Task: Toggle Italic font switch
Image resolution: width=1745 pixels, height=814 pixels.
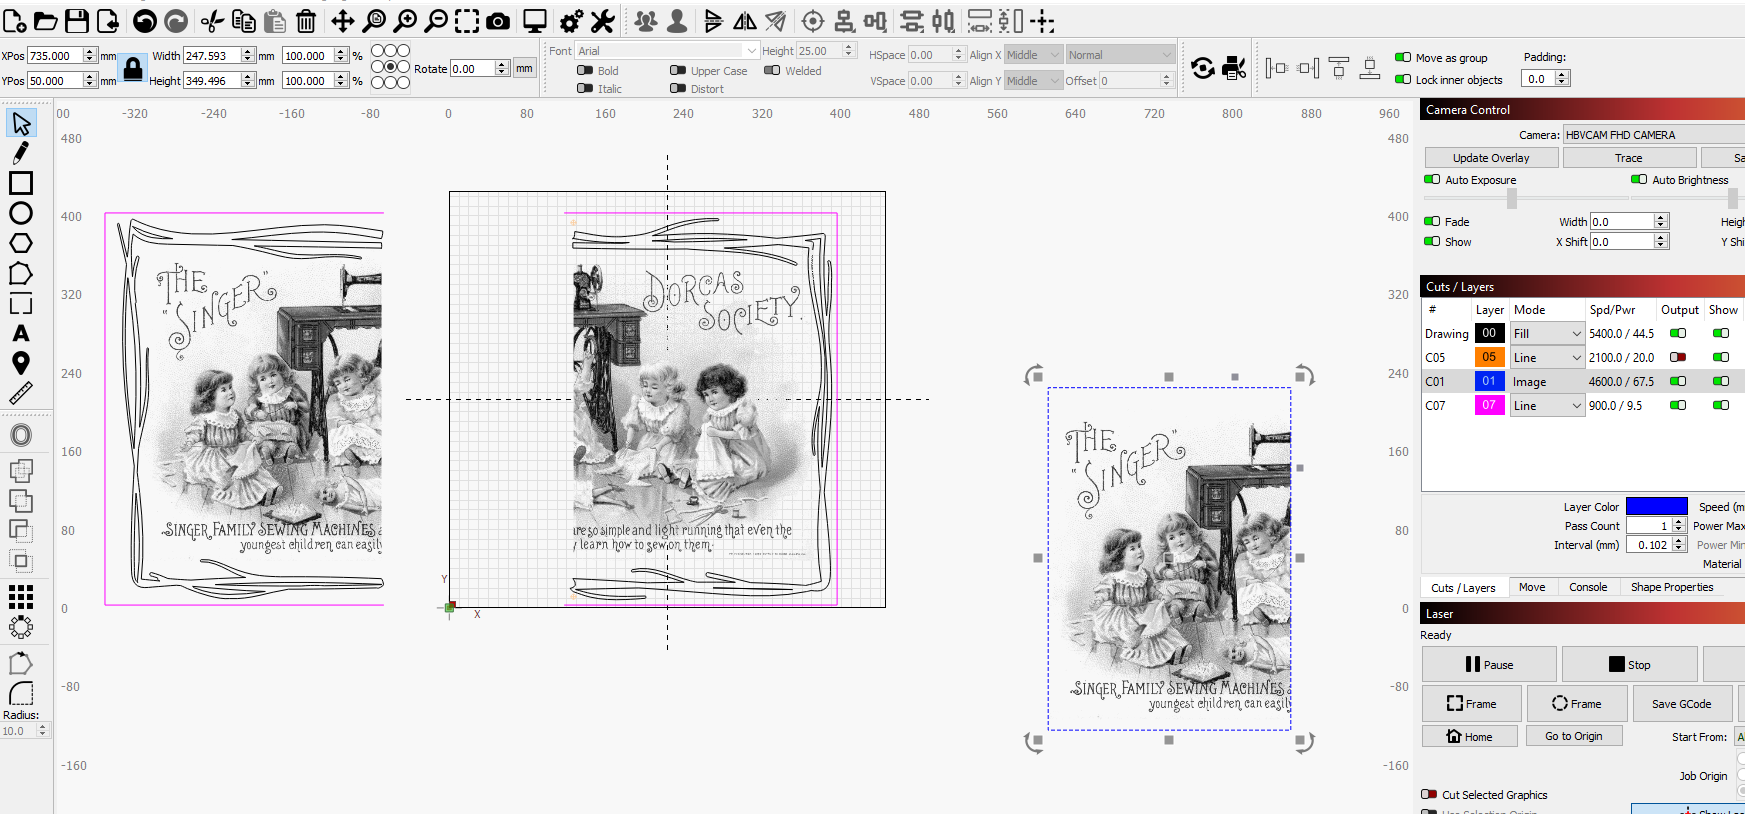Action: [x=585, y=89]
